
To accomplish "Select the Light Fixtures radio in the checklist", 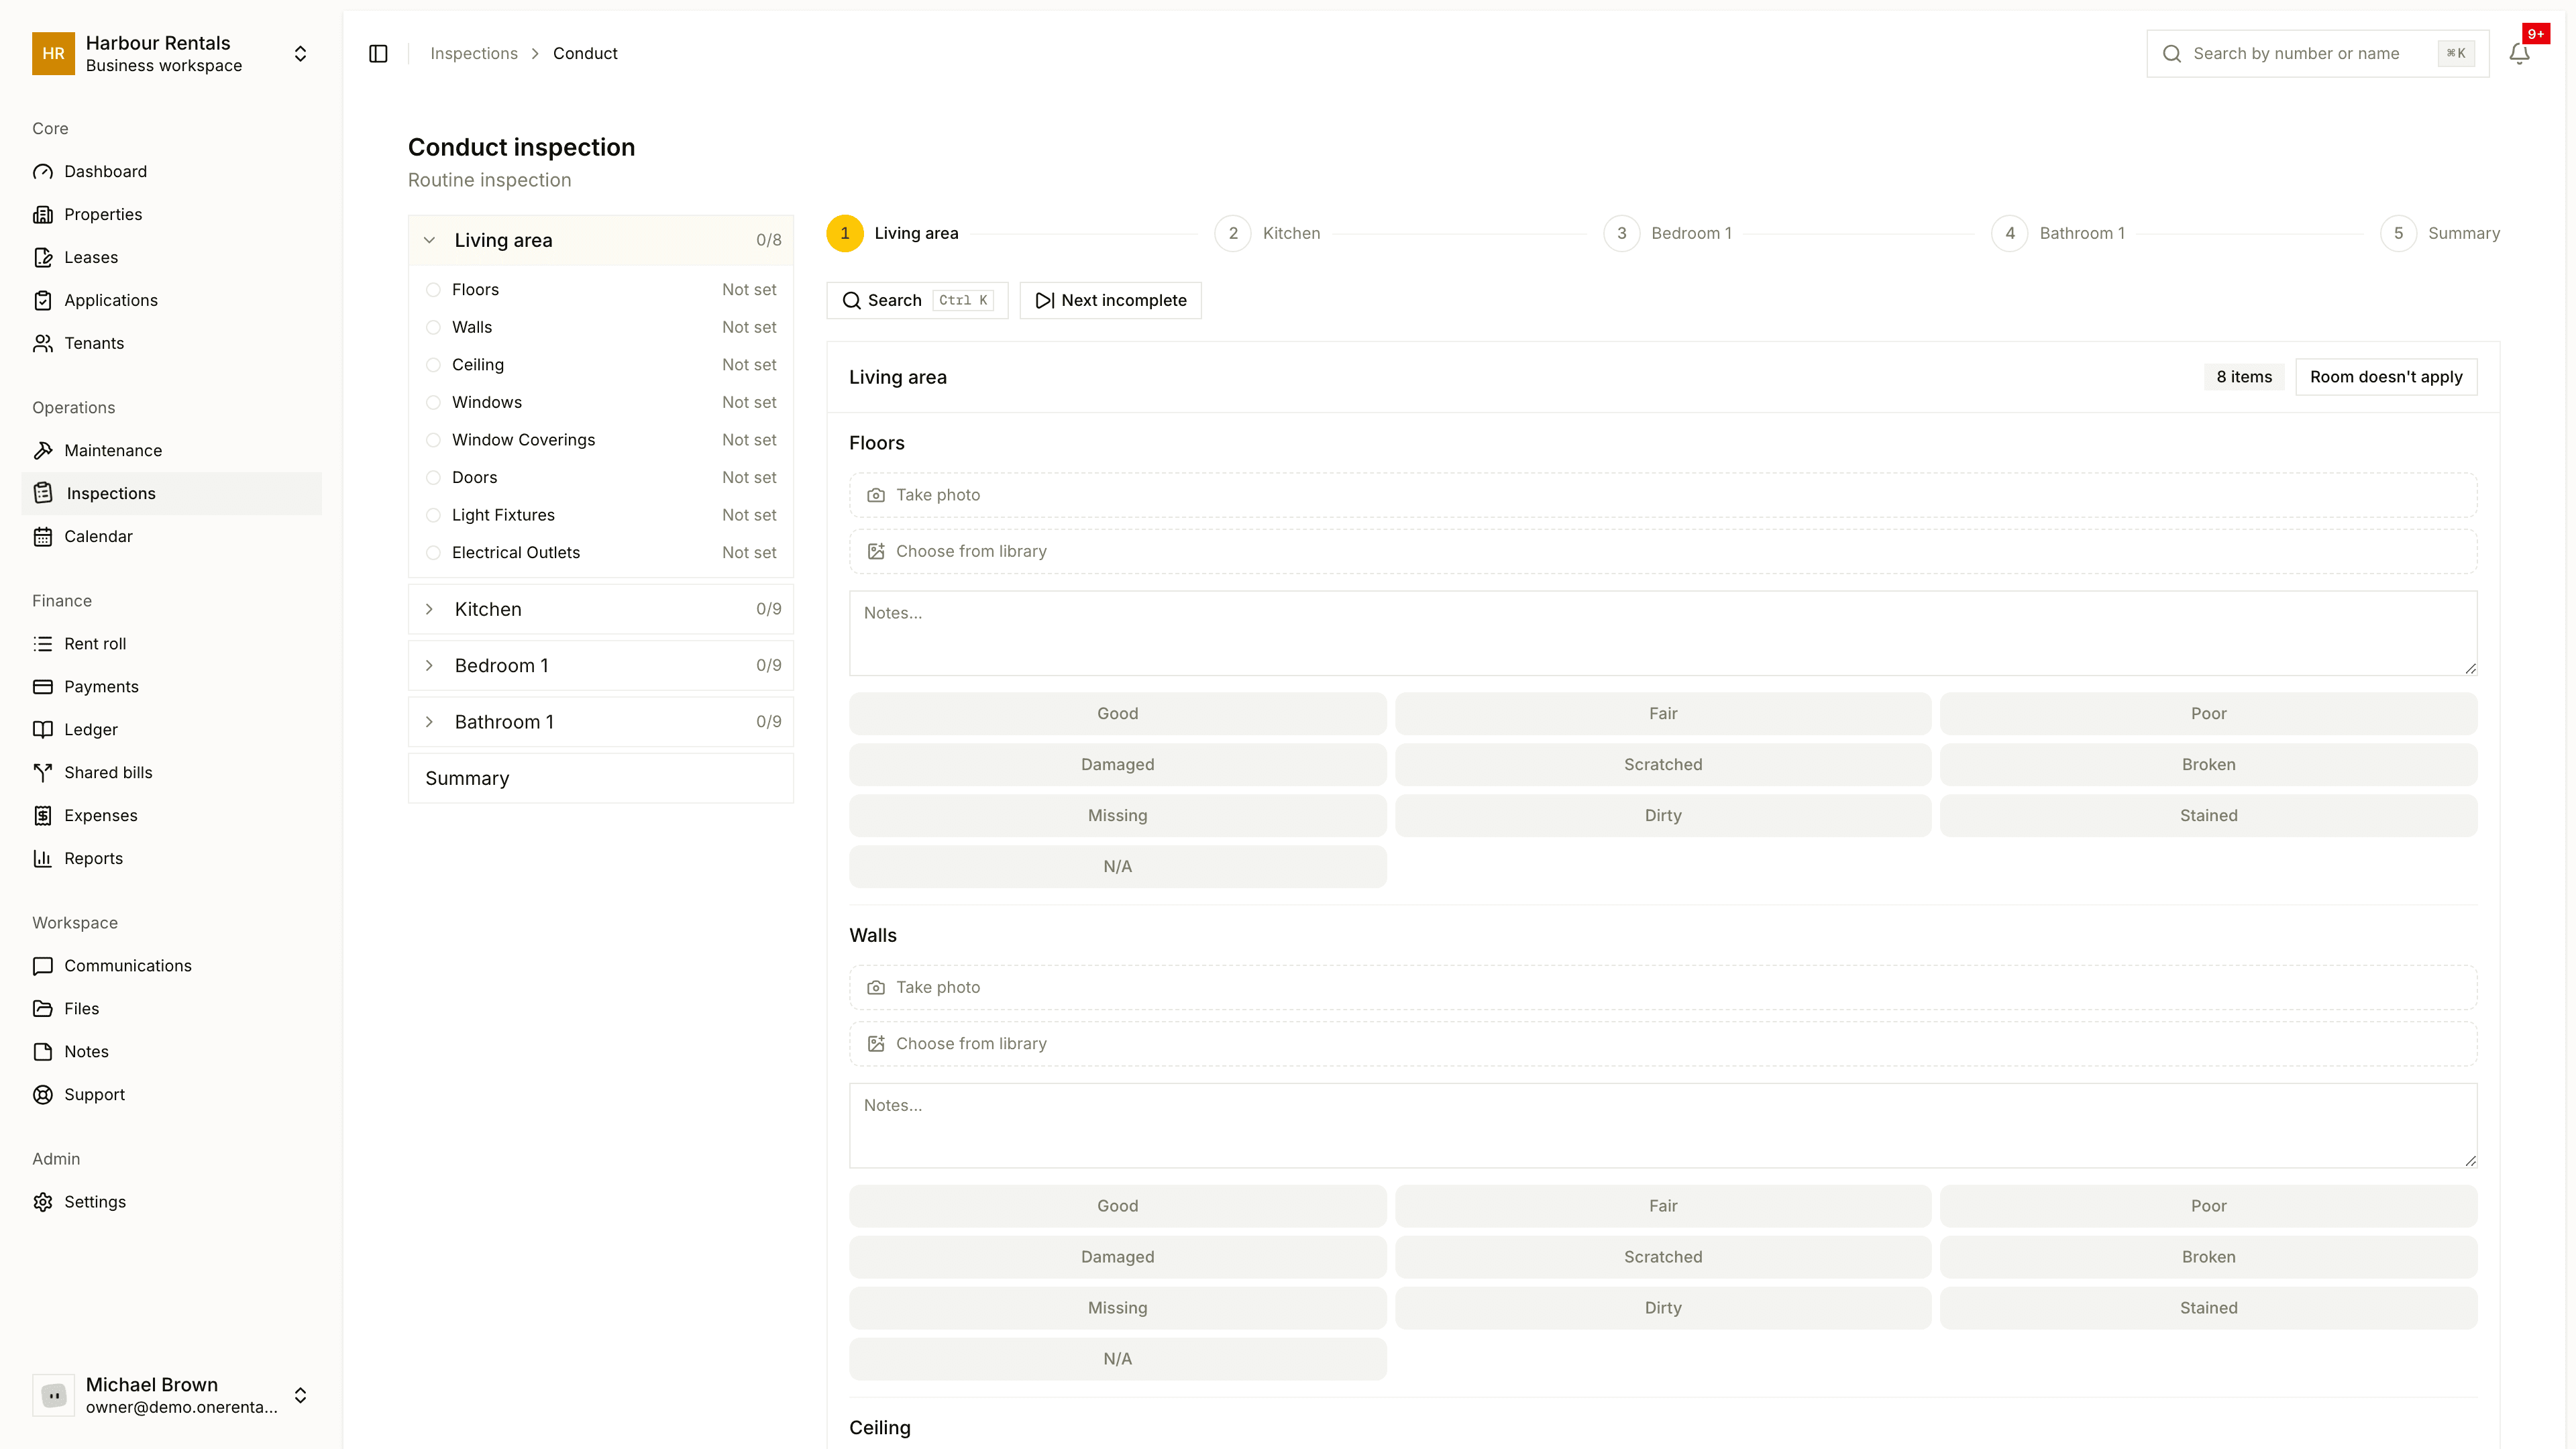I will tap(433, 515).
